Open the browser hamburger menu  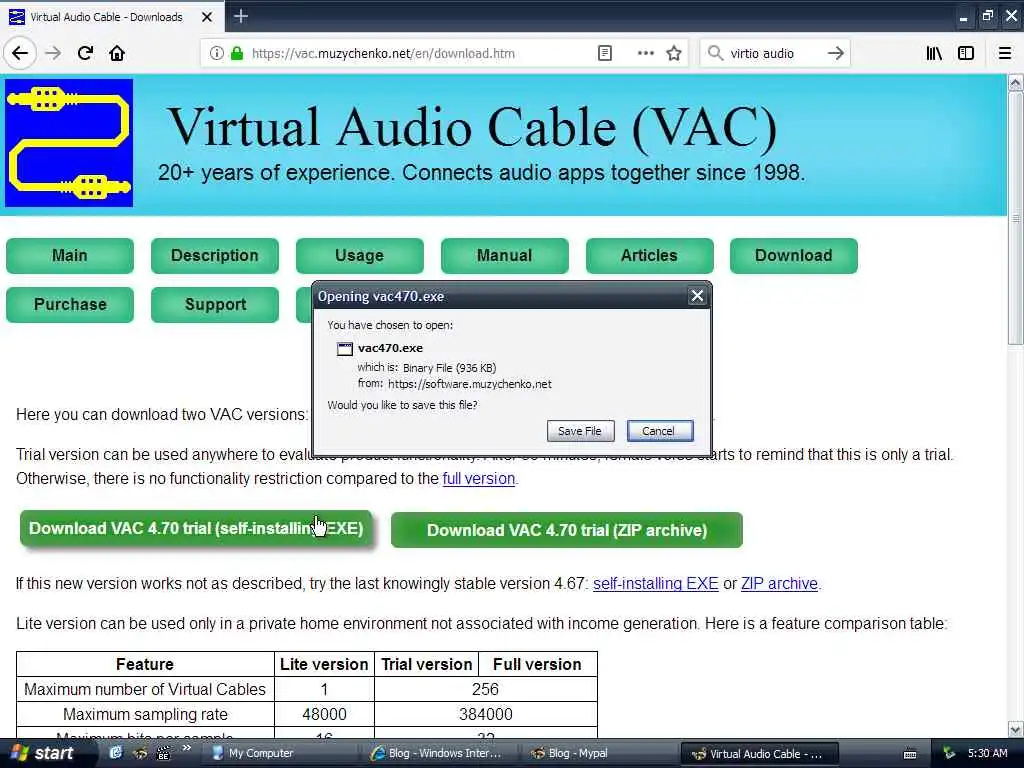(x=1005, y=54)
